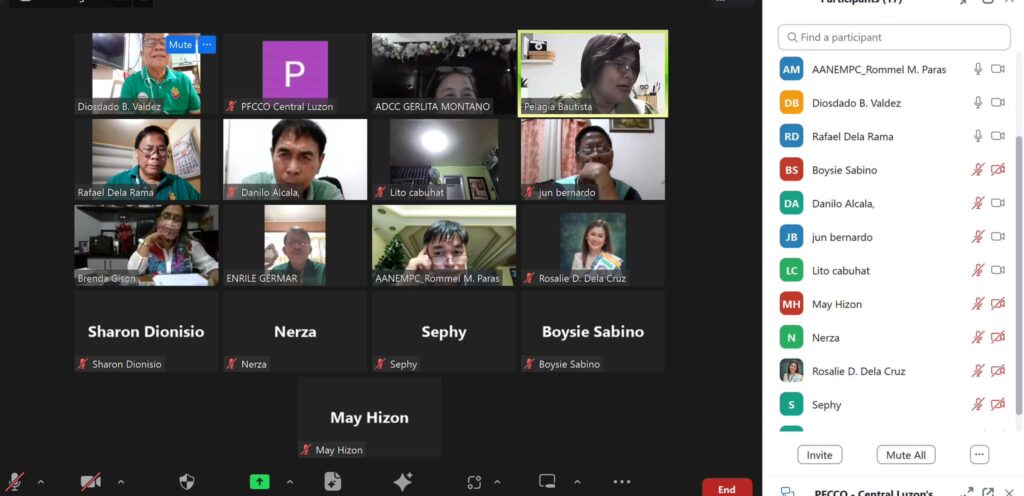Image resolution: width=1024 pixels, height=496 pixels.
Task: Select AANEMPC_Rommel M. Paras avatar in participant list
Action: (x=791, y=69)
